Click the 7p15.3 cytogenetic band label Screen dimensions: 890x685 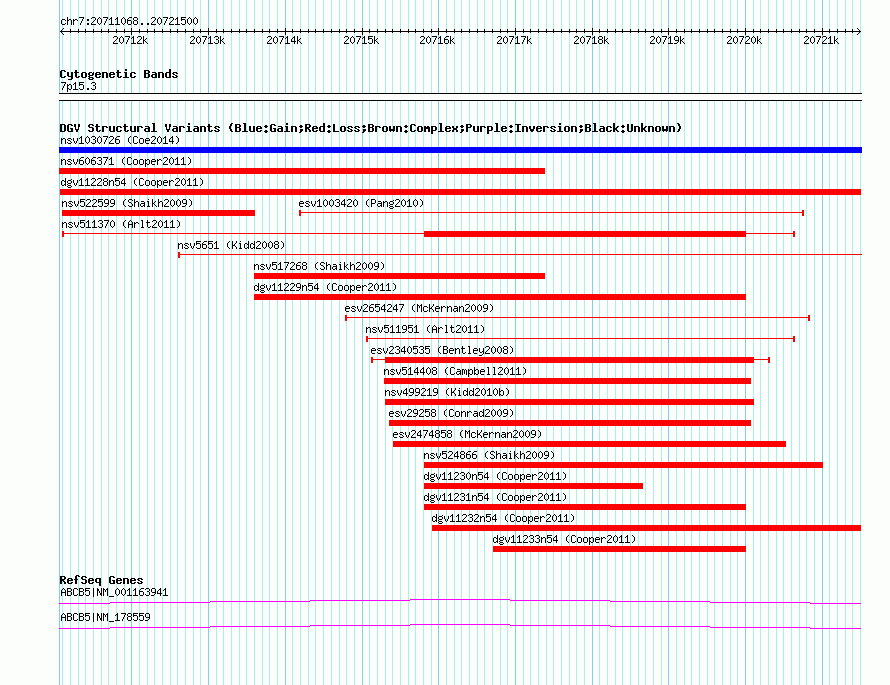[x=78, y=86]
